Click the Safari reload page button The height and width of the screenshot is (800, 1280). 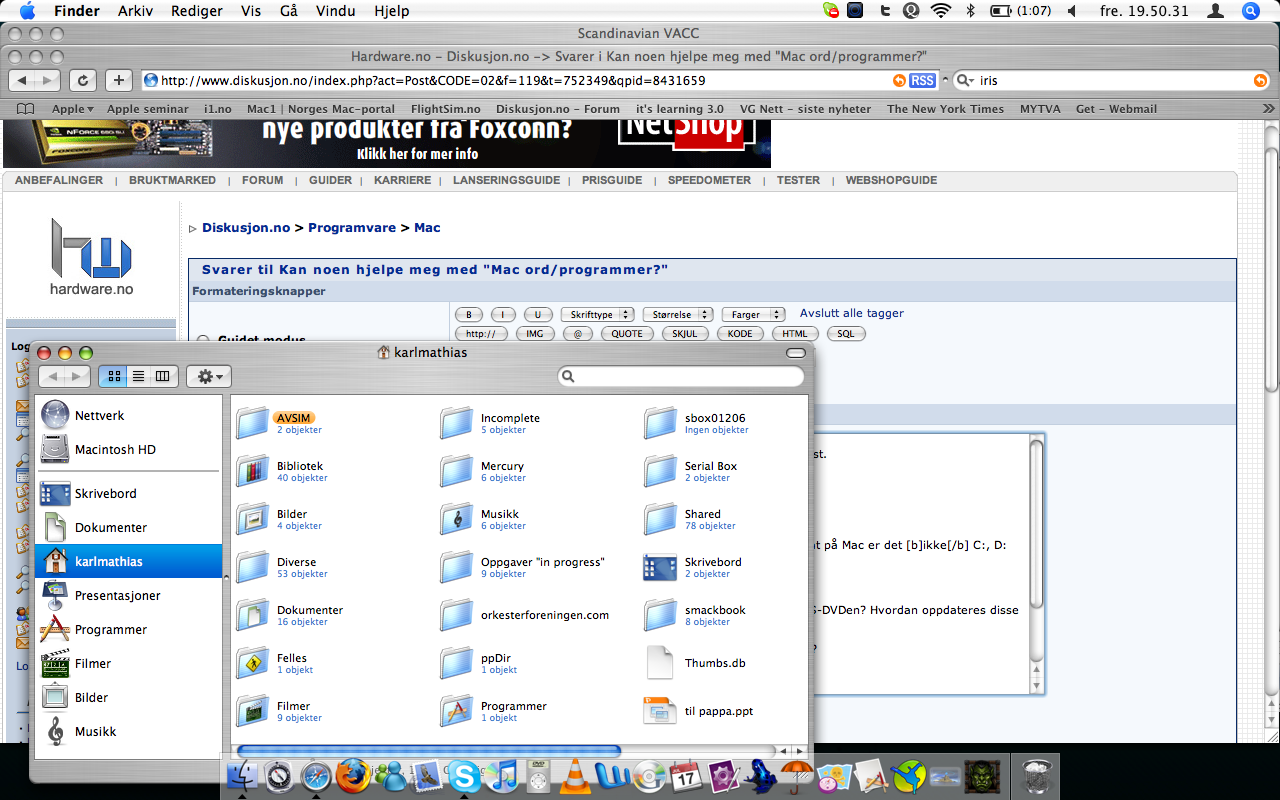(x=83, y=80)
